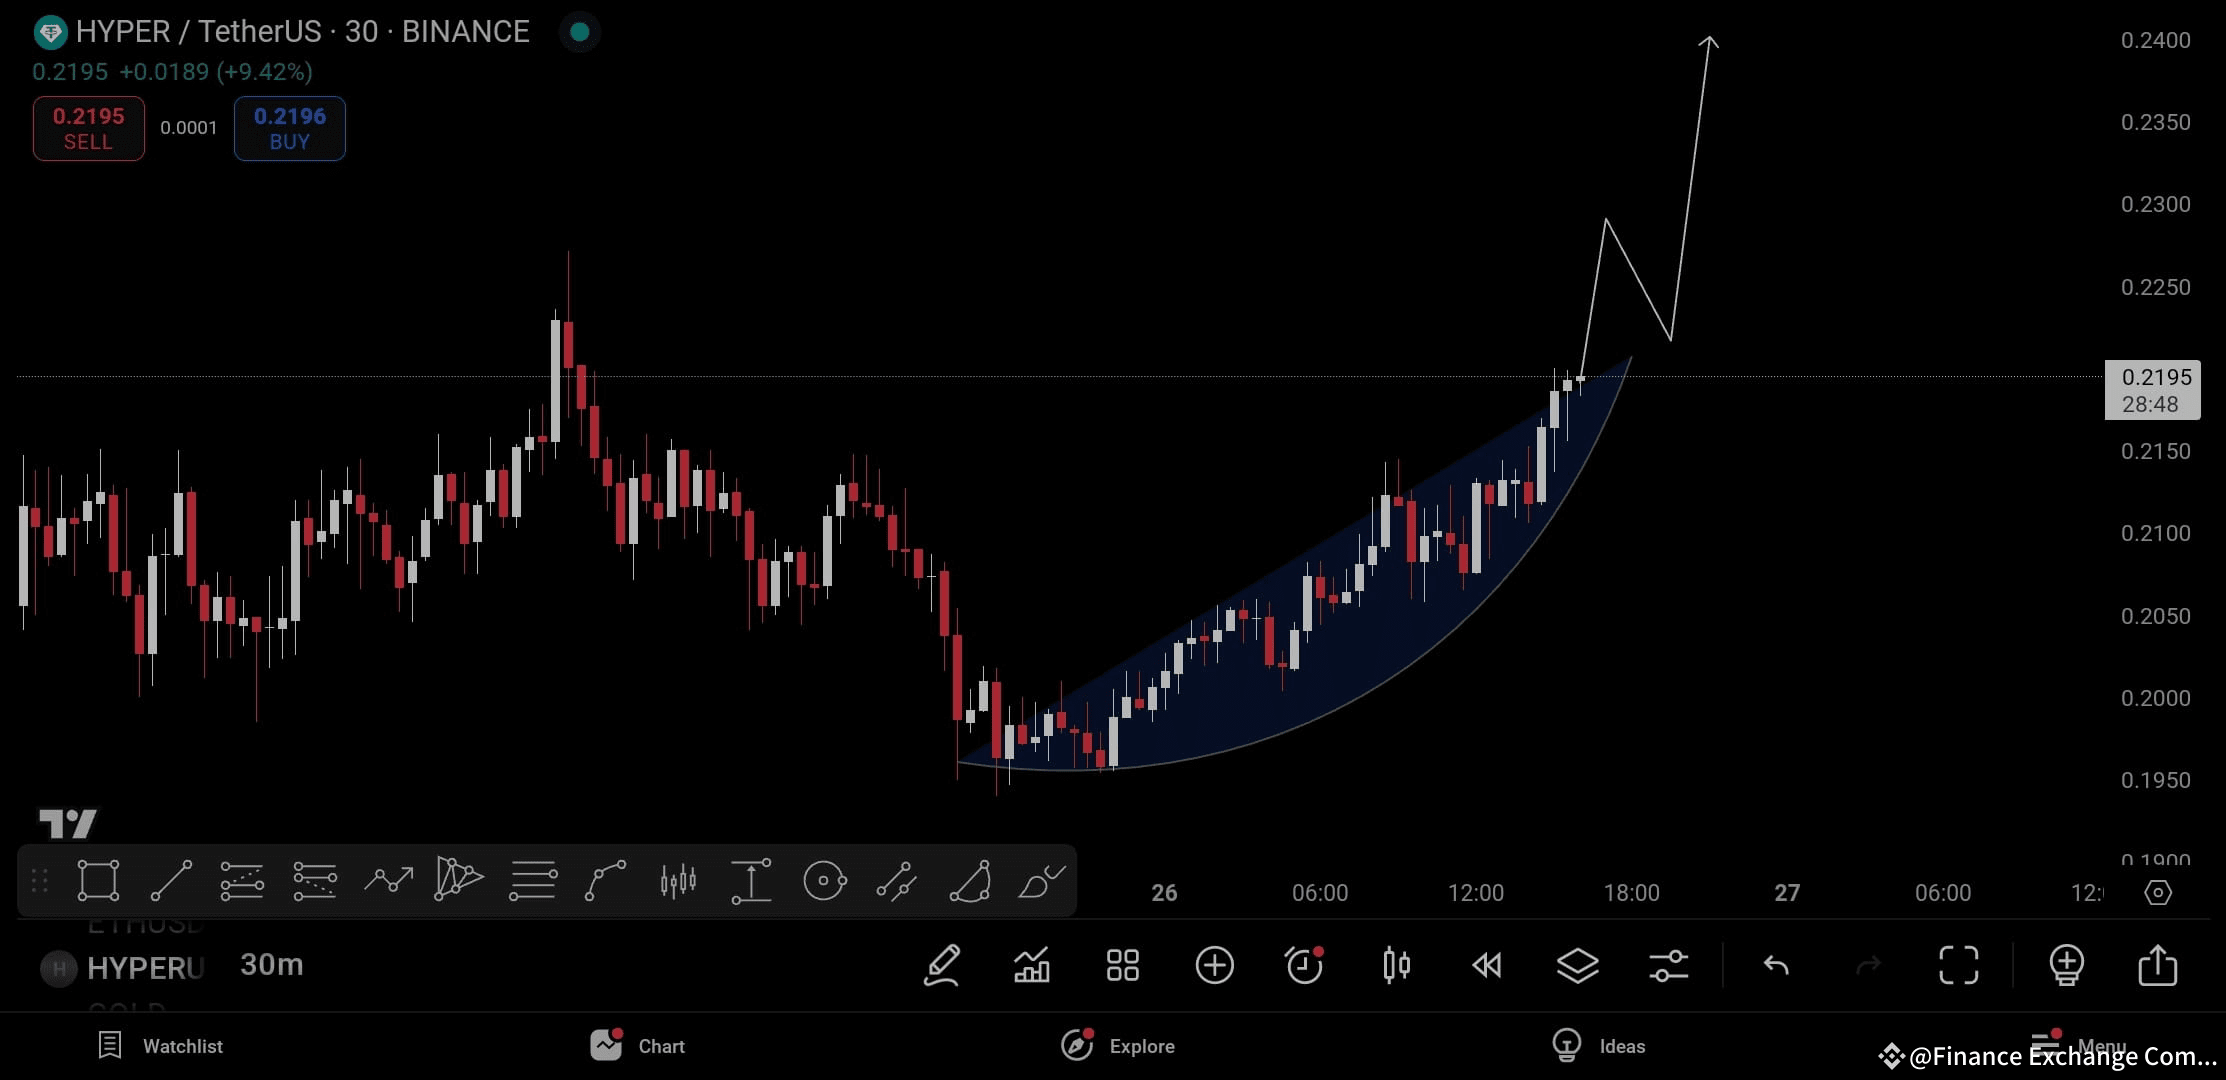
Task: Click the 0.2000 price scale label
Action: (2155, 698)
